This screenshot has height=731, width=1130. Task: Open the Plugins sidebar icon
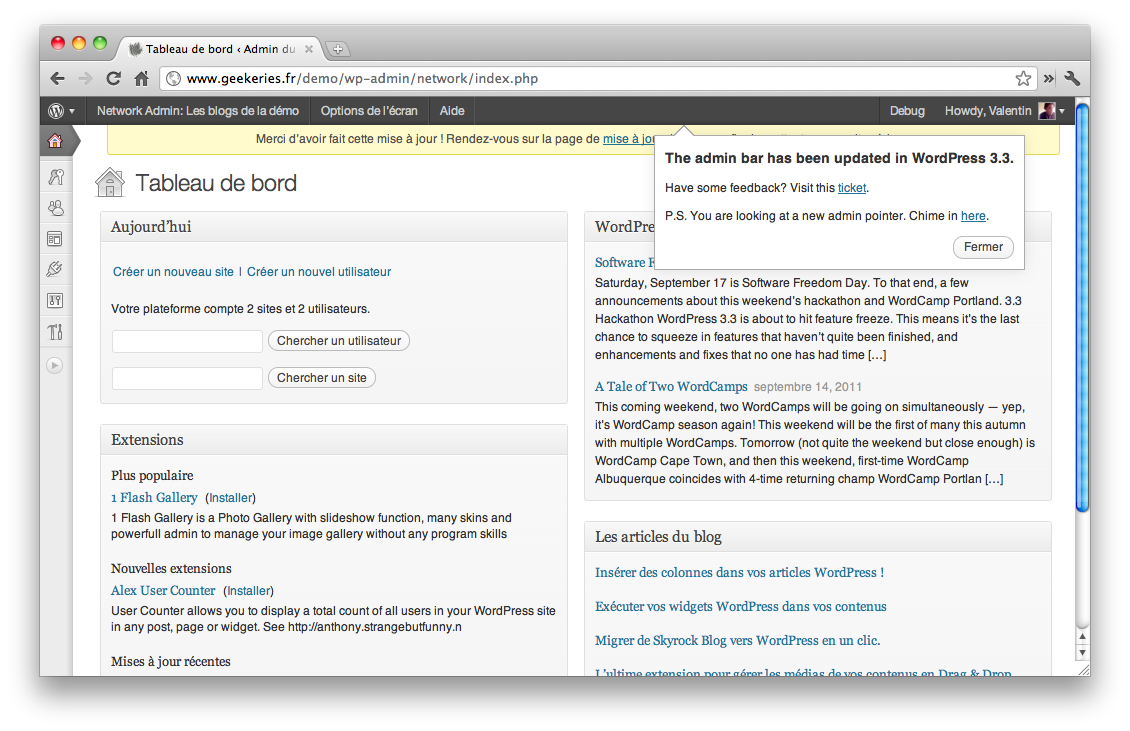[x=55, y=269]
